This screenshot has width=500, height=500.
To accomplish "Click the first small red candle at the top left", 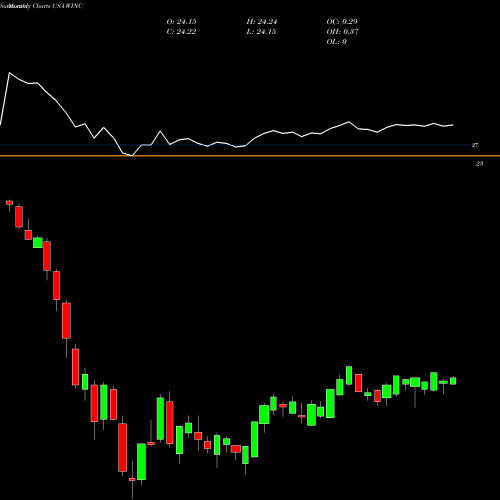I will (9, 202).
